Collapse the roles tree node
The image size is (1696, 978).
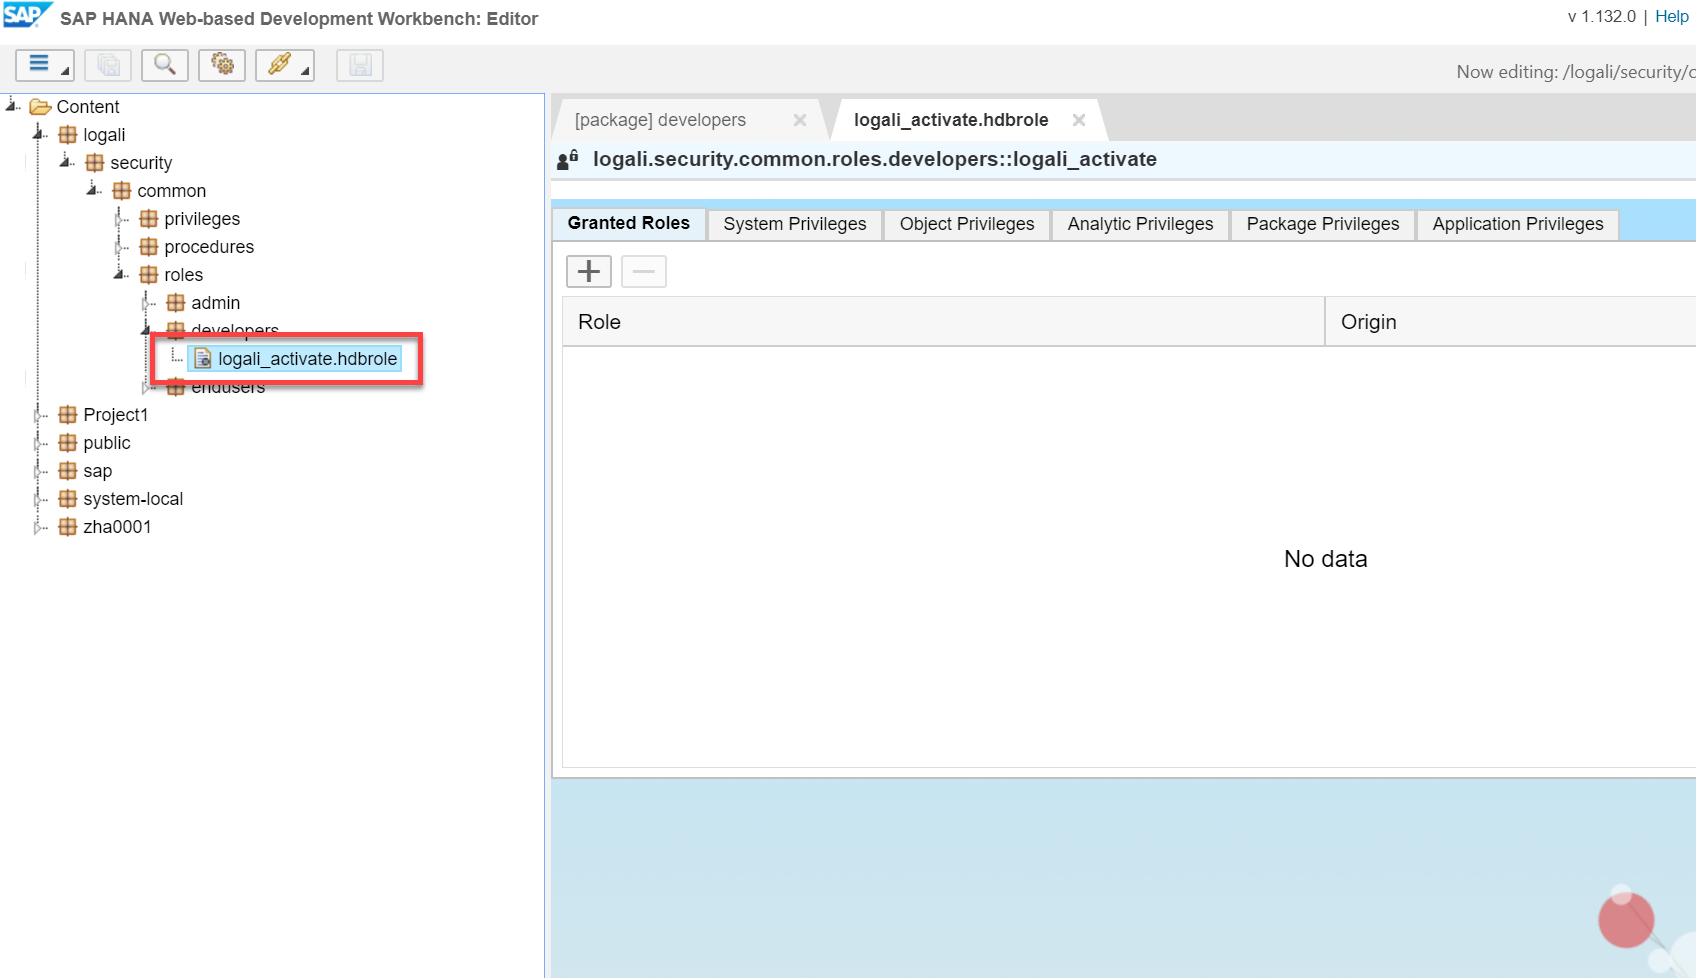pos(121,273)
